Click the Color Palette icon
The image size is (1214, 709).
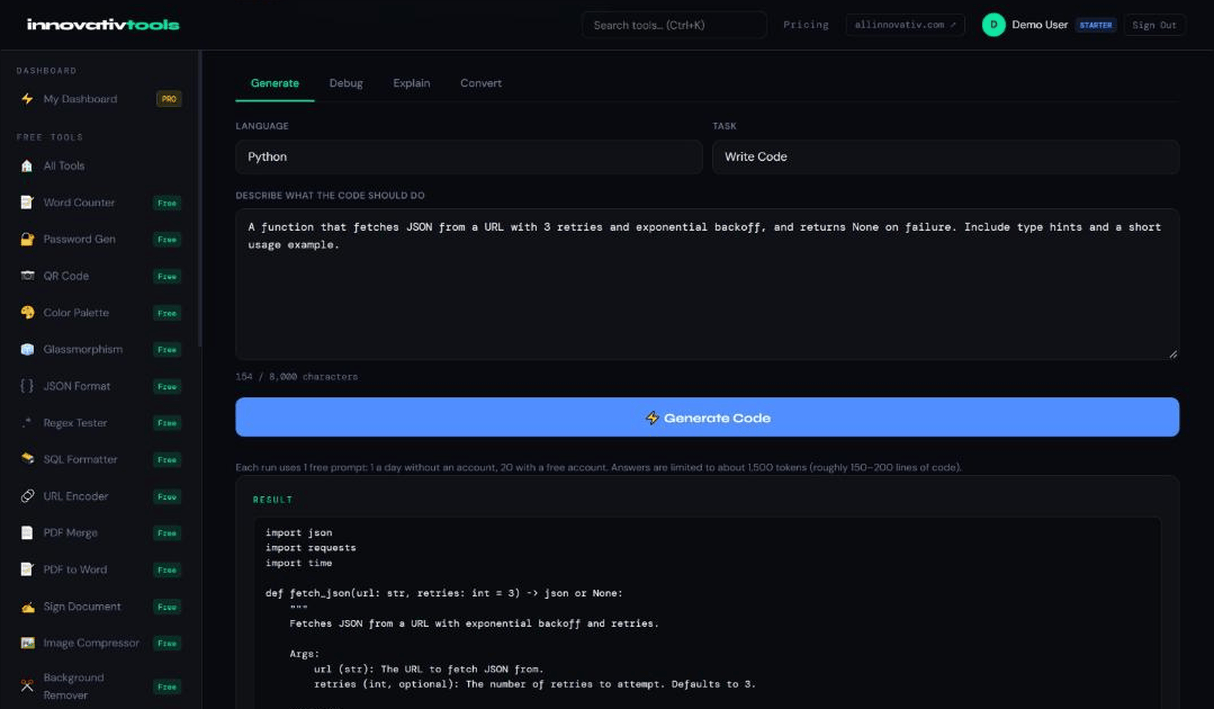[x=27, y=313]
